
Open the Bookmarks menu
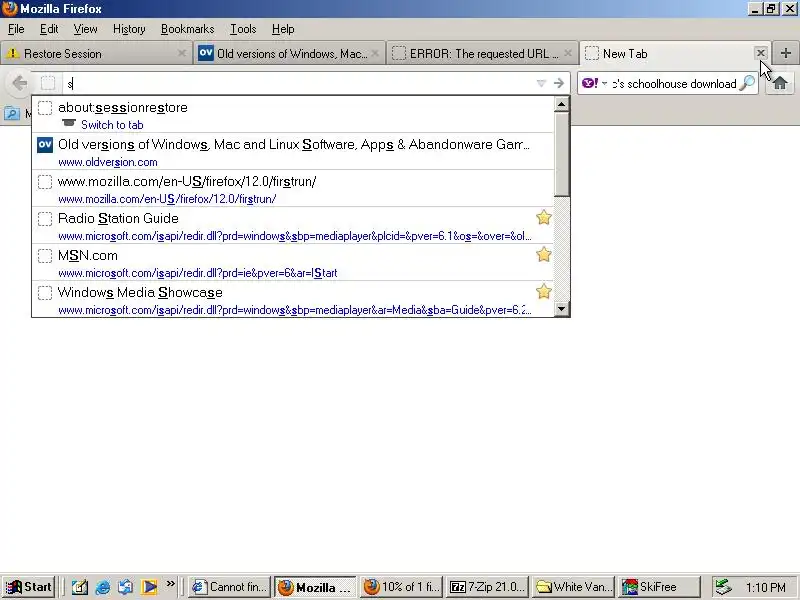tap(187, 29)
